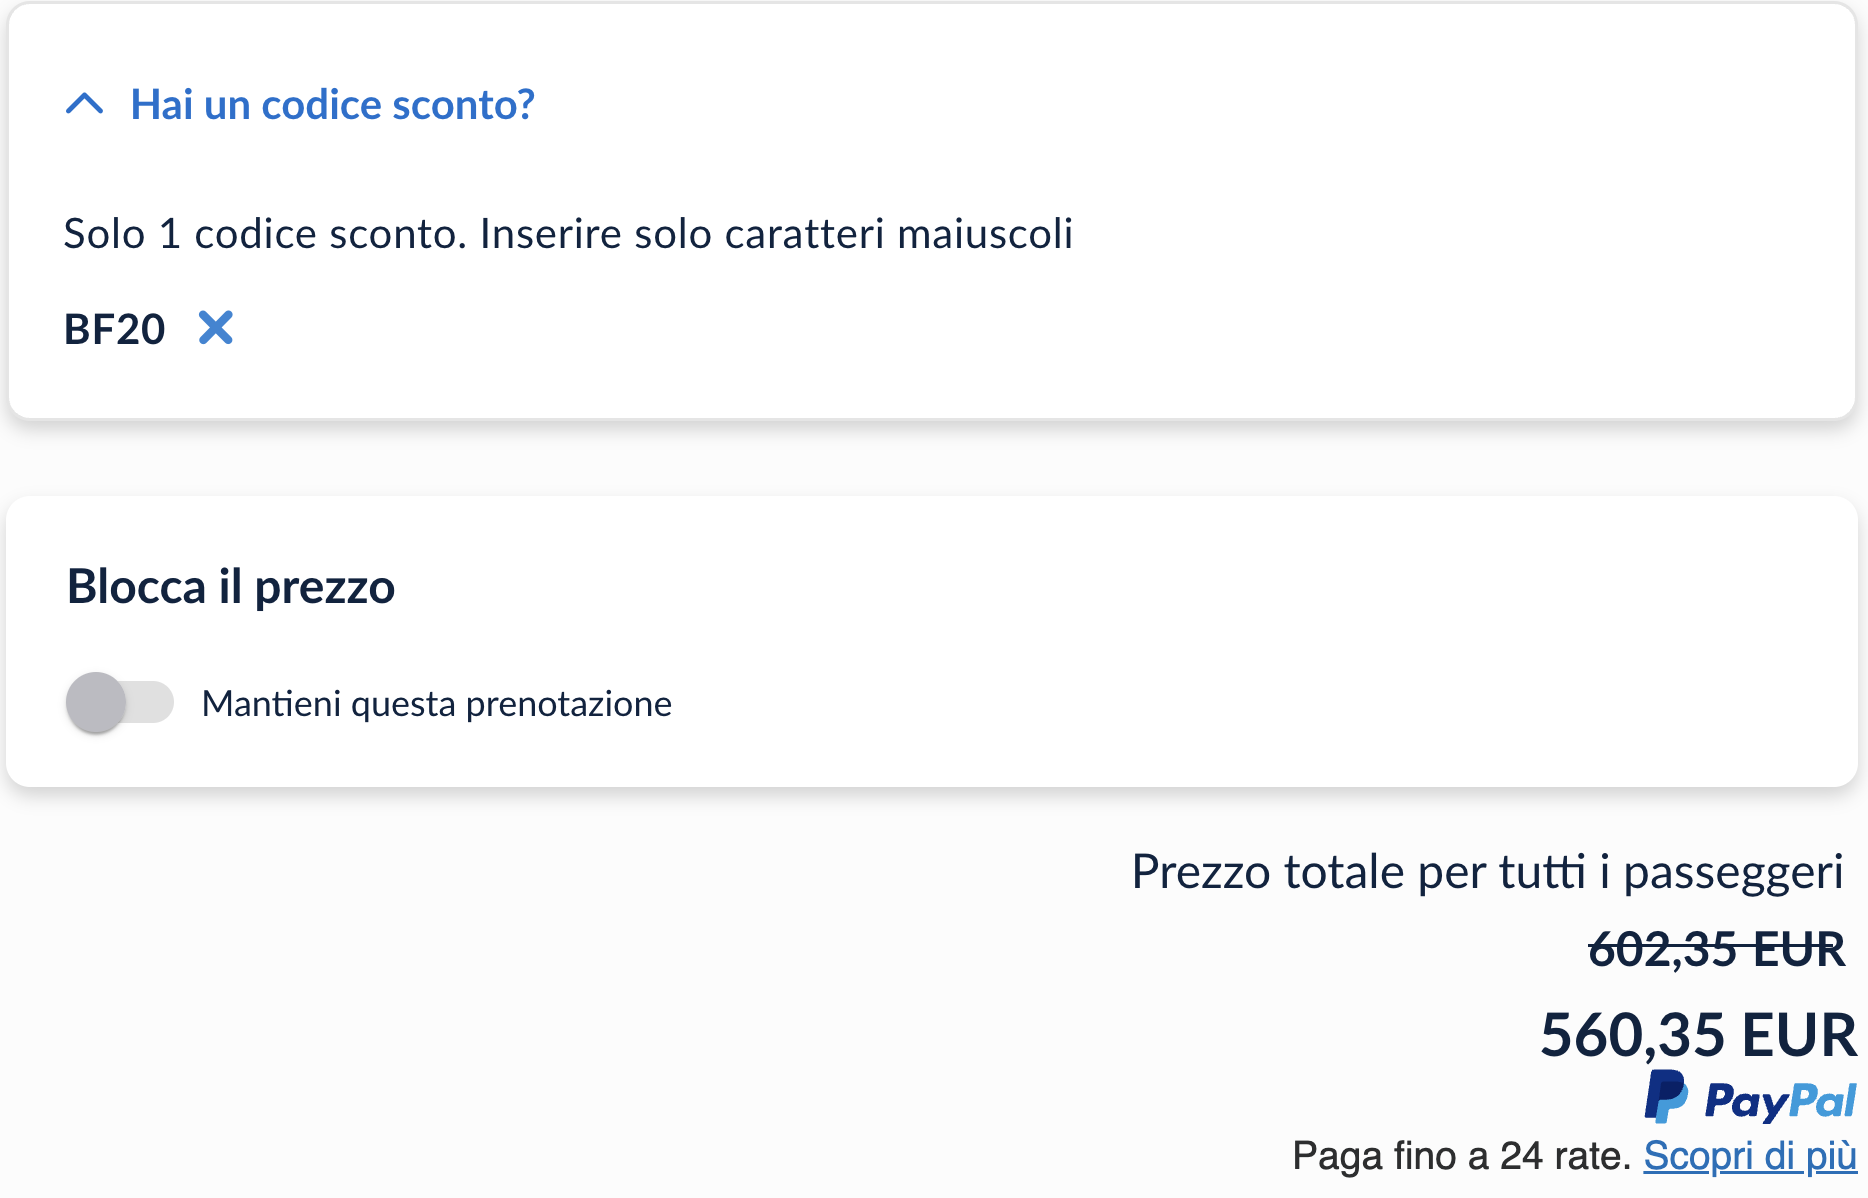Click the "Hai un codice sconto?" heading

pyautogui.click(x=332, y=105)
